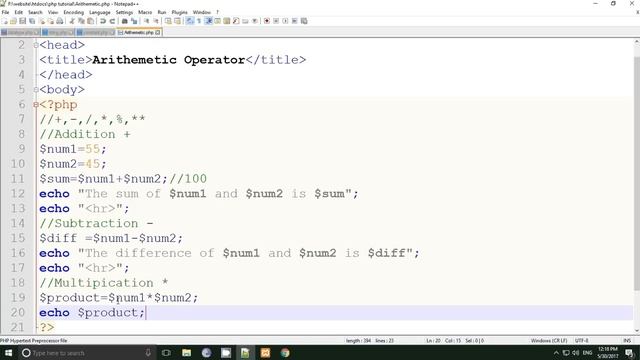Open the Action Center notifications
This screenshot has height=360, width=640.
(630, 353)
